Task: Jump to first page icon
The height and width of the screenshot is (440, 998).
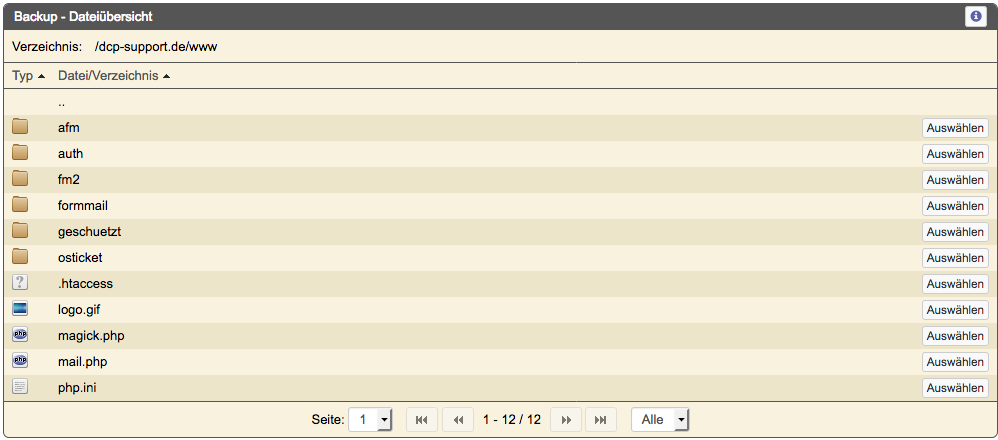Action: [421, 420]
